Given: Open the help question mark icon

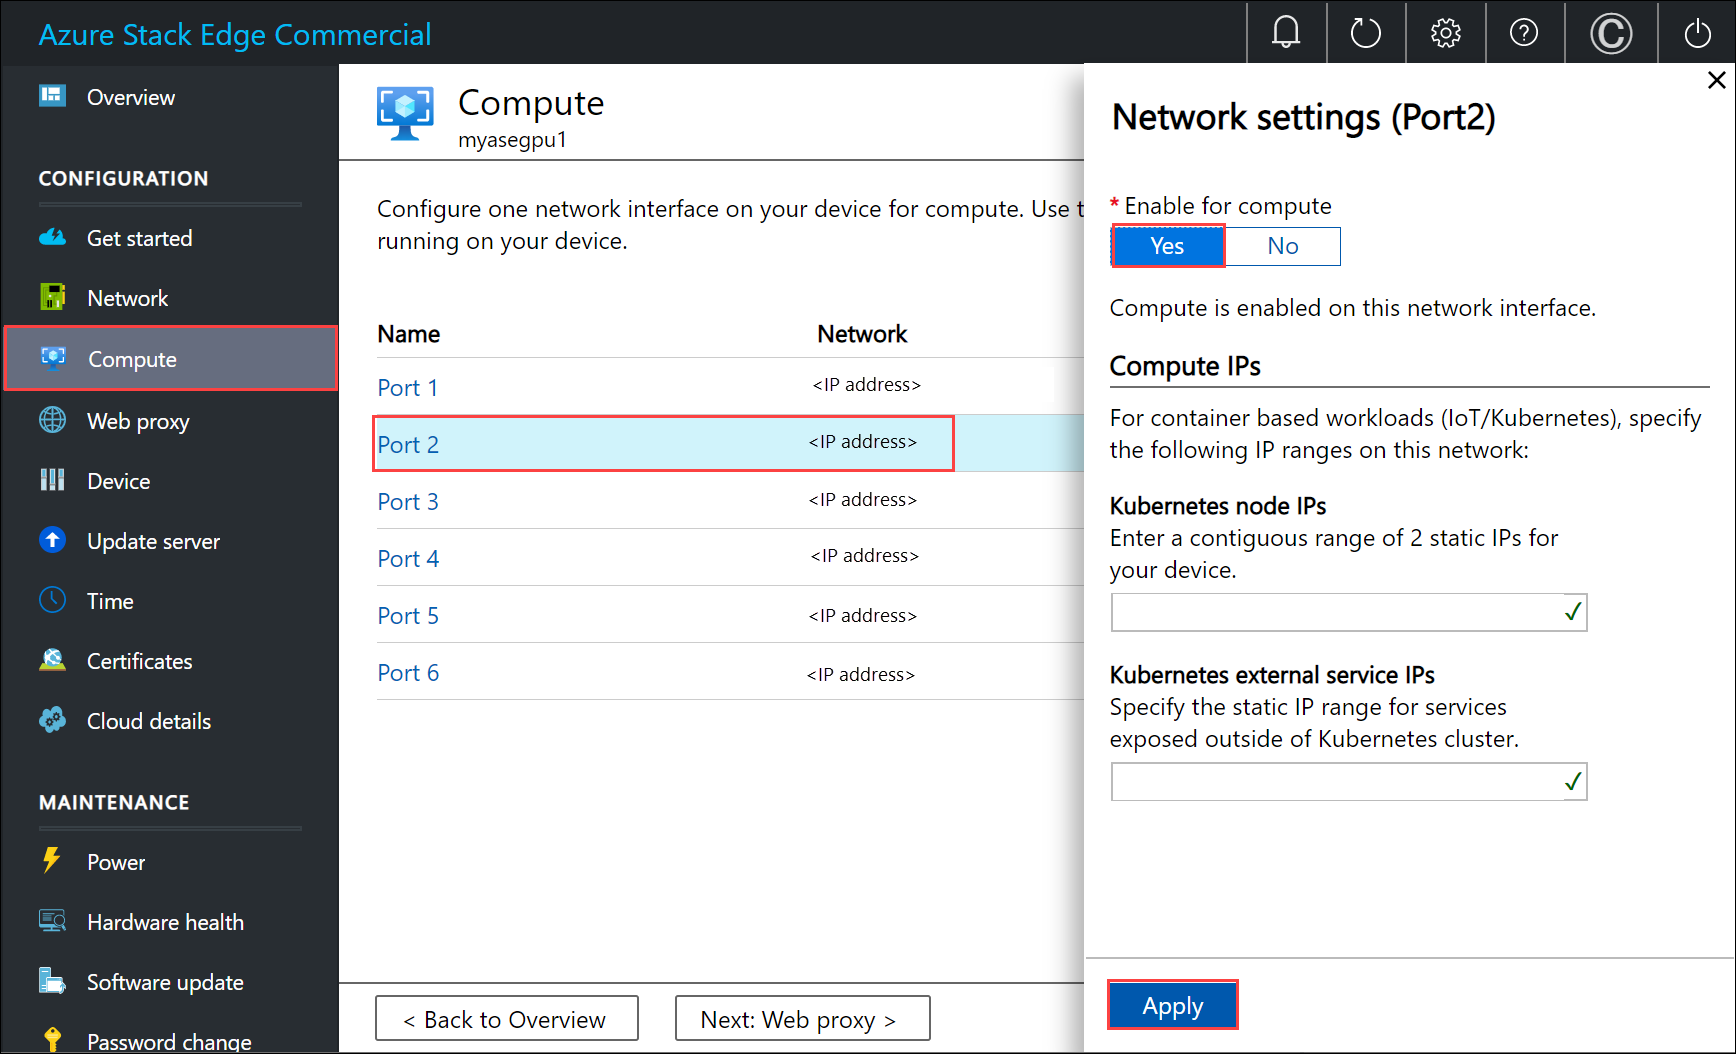Looking at the screenshot, I should pyautogui.click(x=1524, y=32).
